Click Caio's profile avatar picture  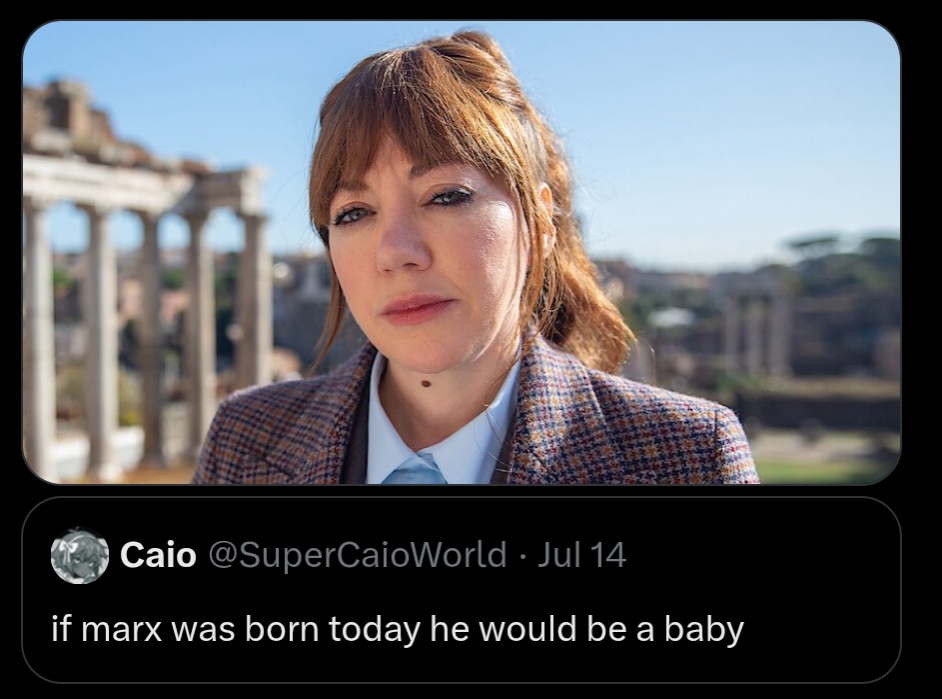80,555
